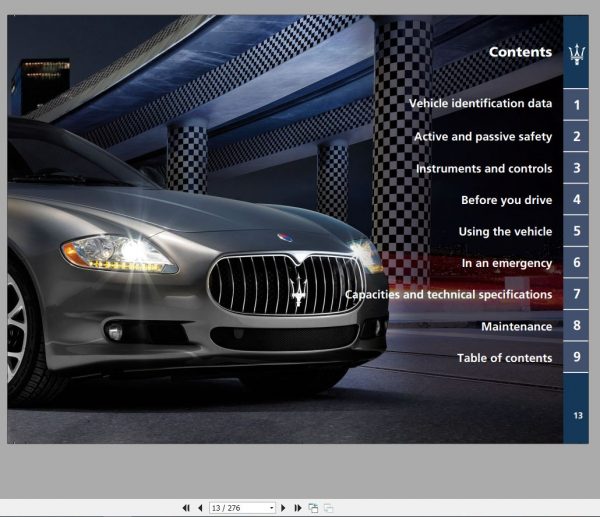Viewport: 600px width, 517px height.
Task: Open chapter 1 tab
Action: 576,104
